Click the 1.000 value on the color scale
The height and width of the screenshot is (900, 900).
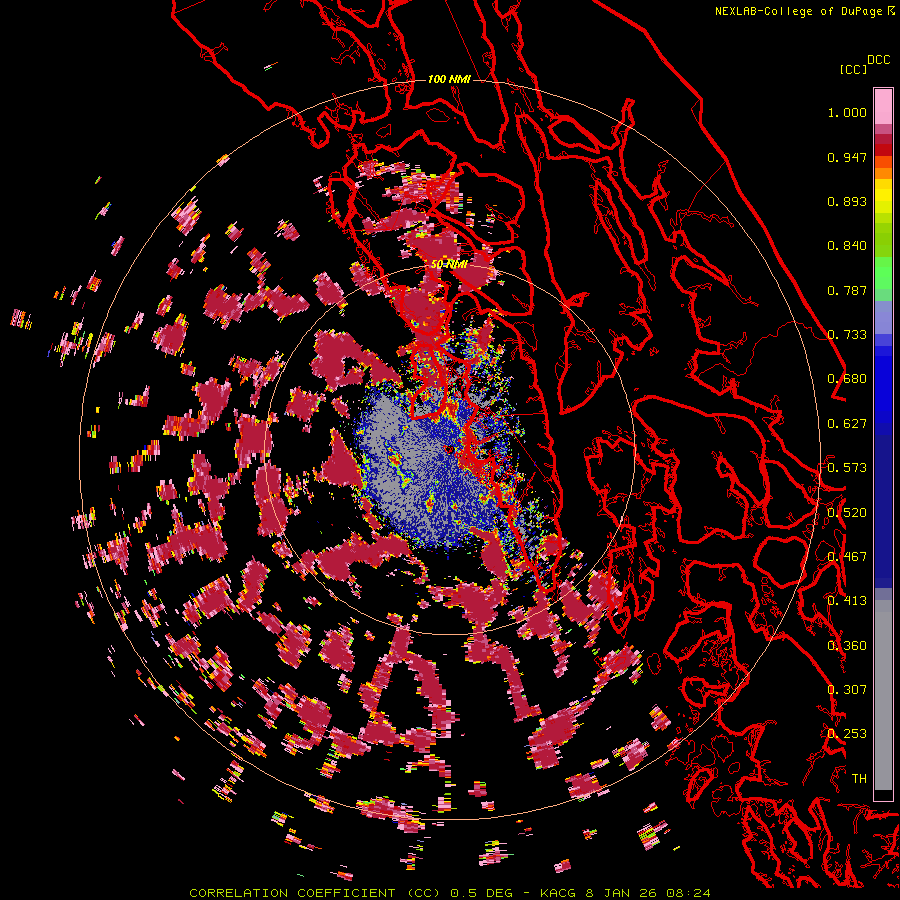[847, 112]
